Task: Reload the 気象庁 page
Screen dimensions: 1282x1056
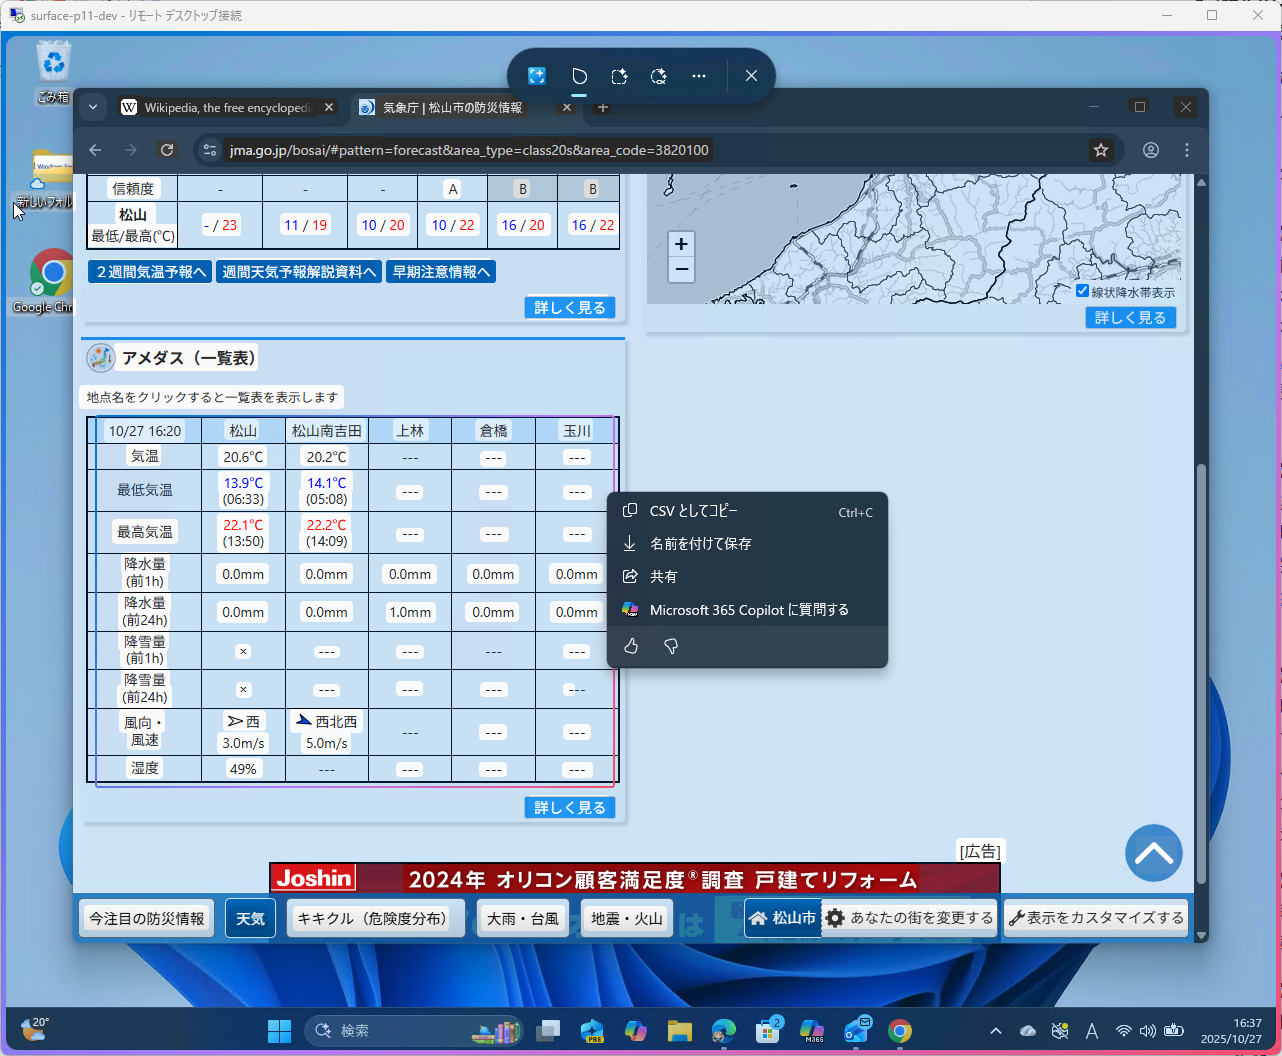Action: (167, 149)
